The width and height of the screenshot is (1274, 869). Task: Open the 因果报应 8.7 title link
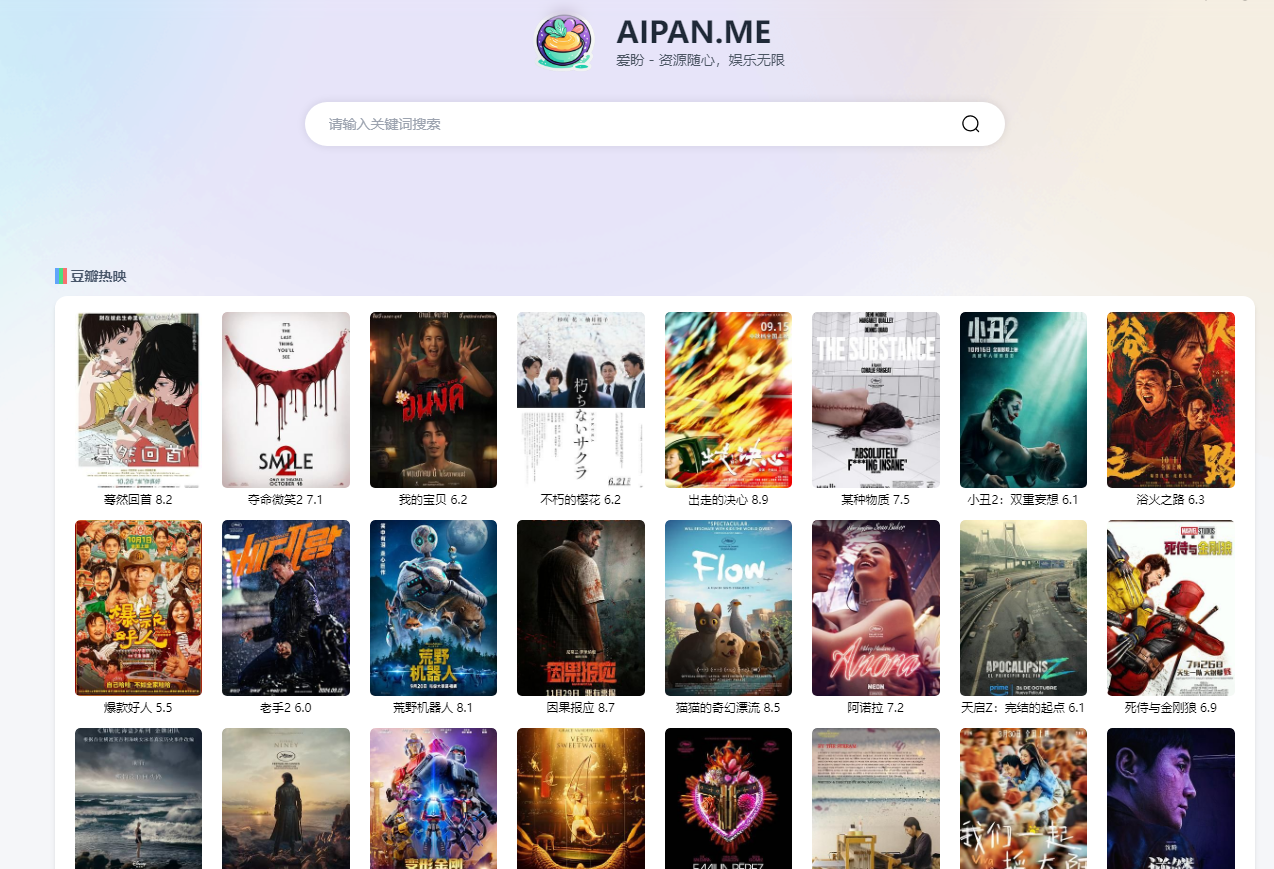click(581, 707)
